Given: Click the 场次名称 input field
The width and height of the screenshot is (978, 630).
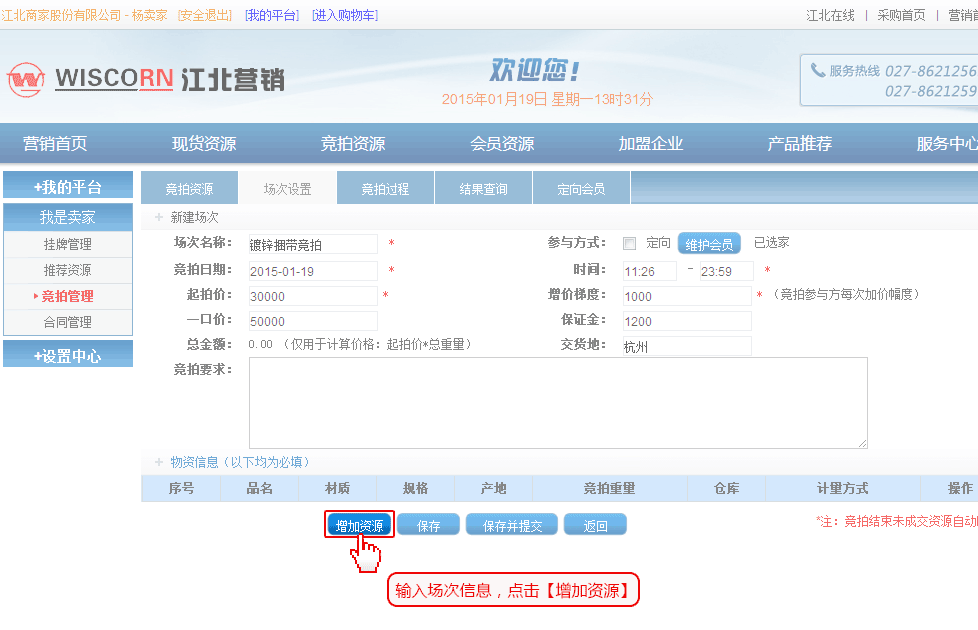Looking at the screenshot, I should coord(313,244).
